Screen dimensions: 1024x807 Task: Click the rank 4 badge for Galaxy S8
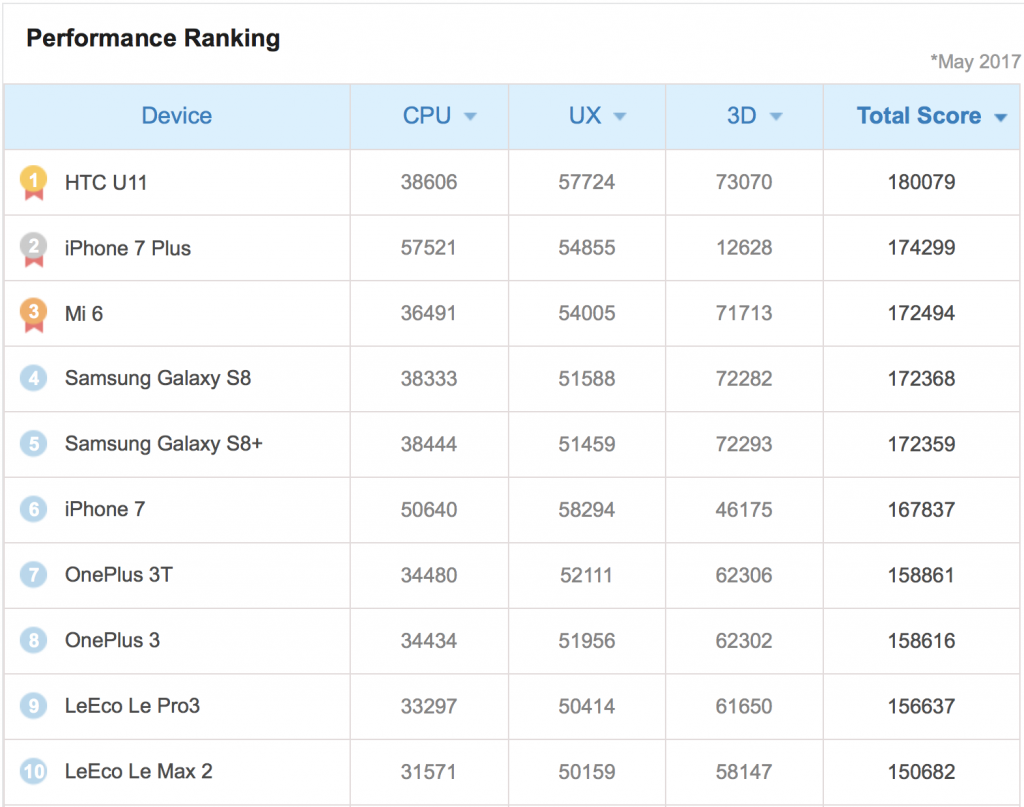(33, 378)
